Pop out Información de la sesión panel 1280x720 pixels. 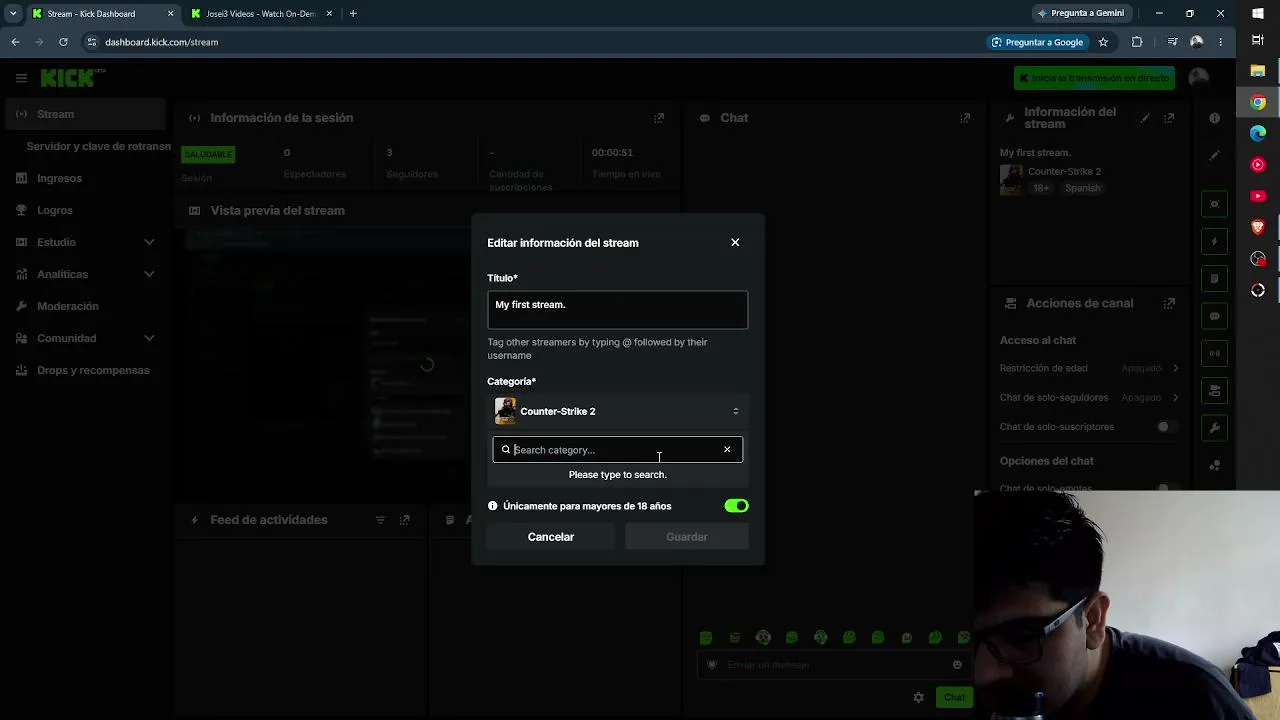[x=659, y=118]
